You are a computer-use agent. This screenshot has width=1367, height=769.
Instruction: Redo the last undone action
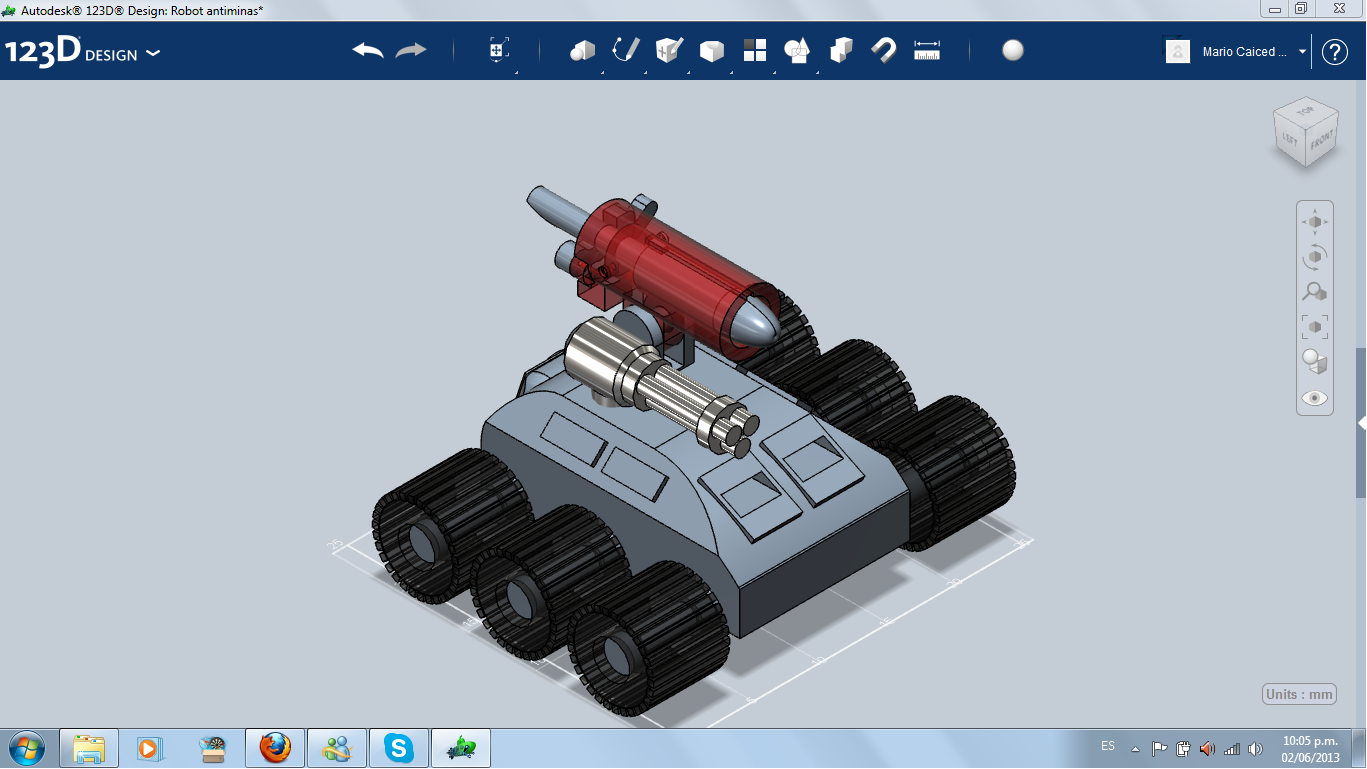pos(411,50)
